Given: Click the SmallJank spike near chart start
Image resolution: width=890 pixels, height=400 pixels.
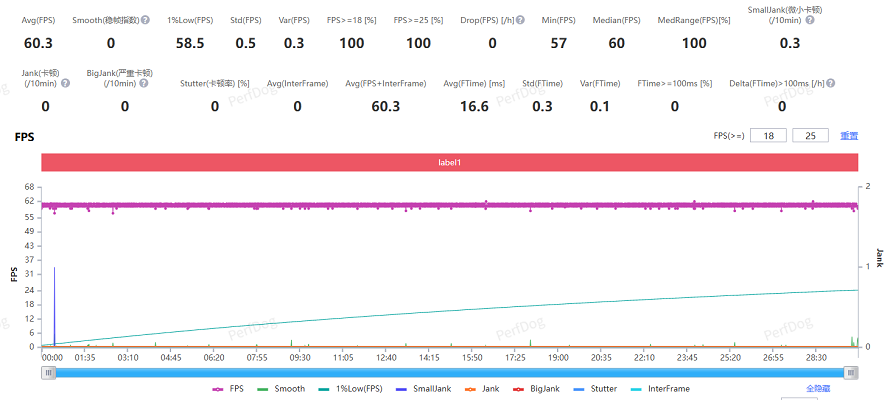Looking at the screenshot, I should 54,305.
